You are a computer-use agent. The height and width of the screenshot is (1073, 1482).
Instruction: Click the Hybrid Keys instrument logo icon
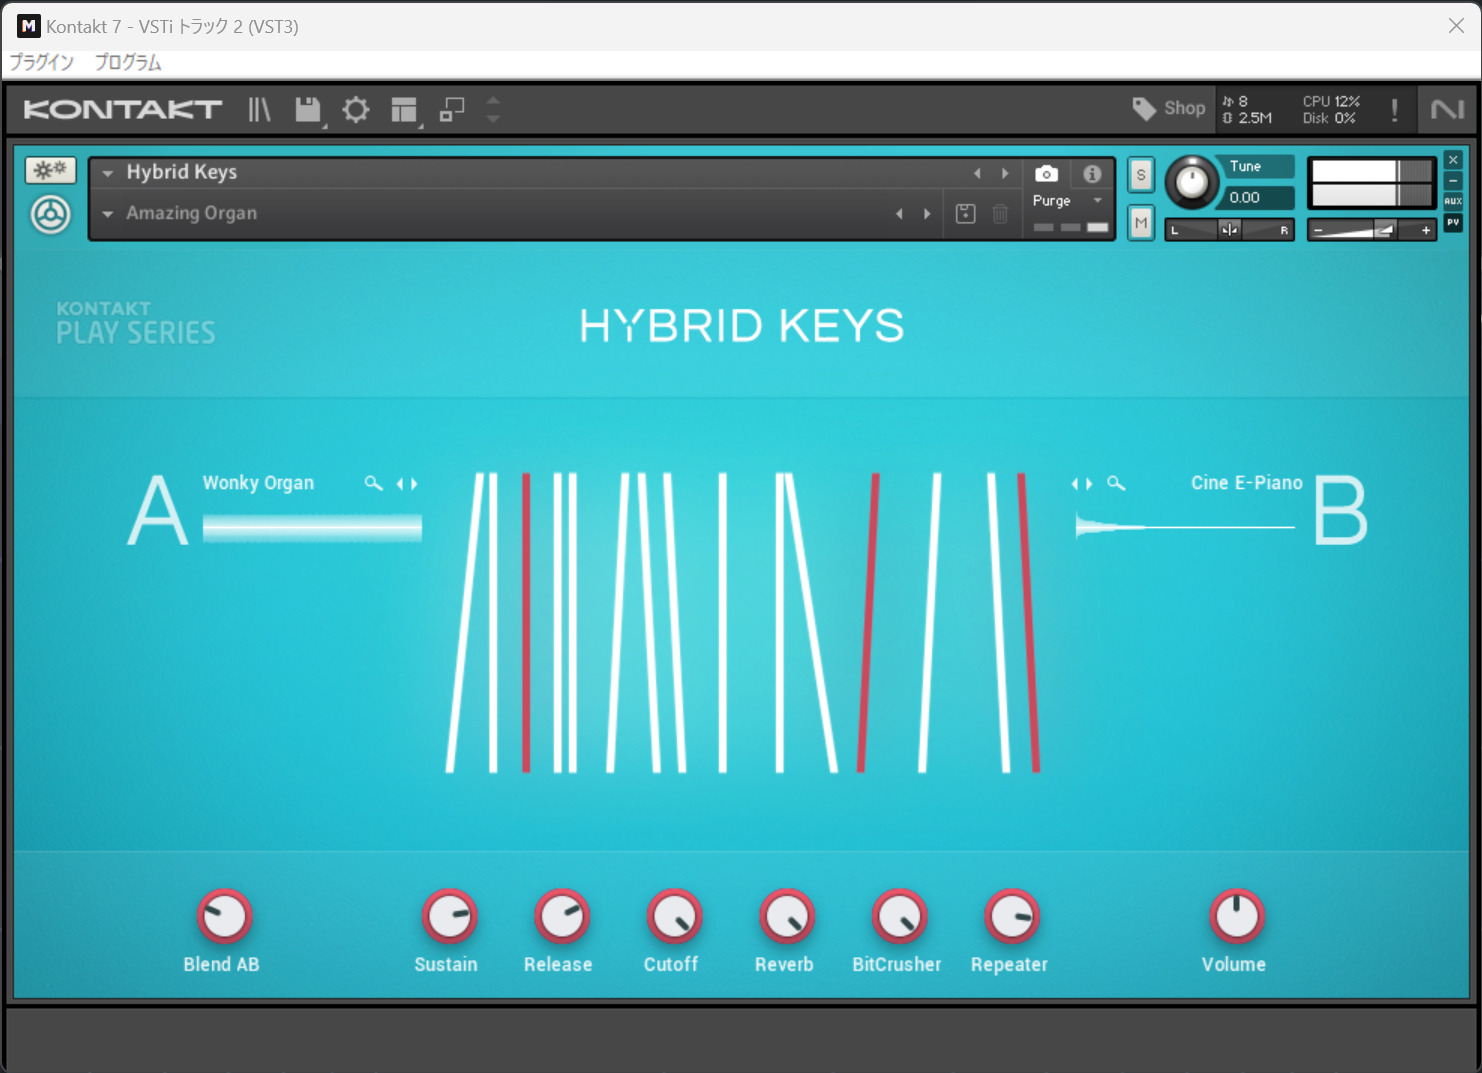50,214
